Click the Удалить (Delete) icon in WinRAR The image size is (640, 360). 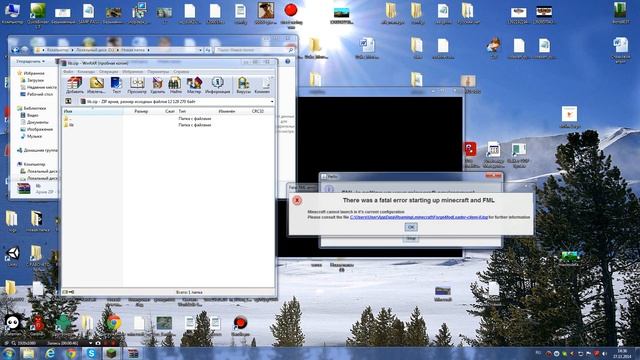158,85
